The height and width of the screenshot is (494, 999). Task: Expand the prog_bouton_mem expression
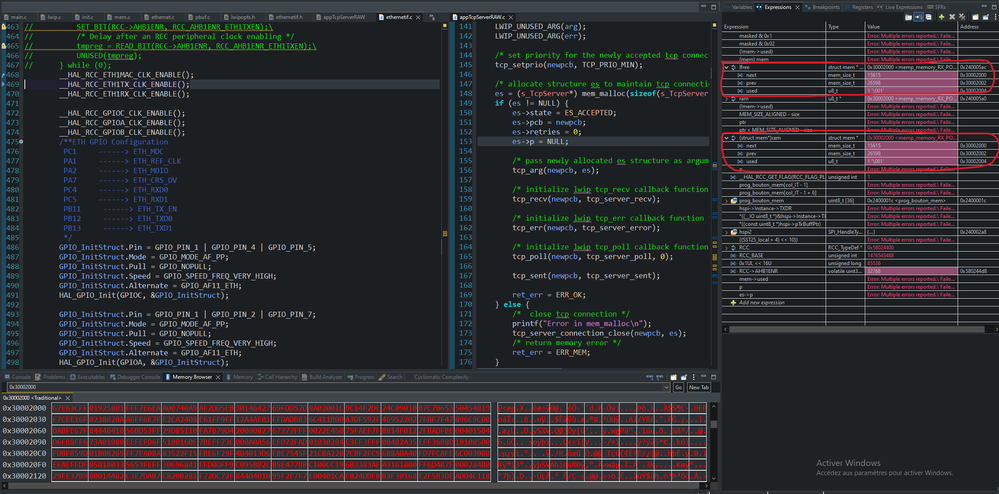click(x=726, y=201)
